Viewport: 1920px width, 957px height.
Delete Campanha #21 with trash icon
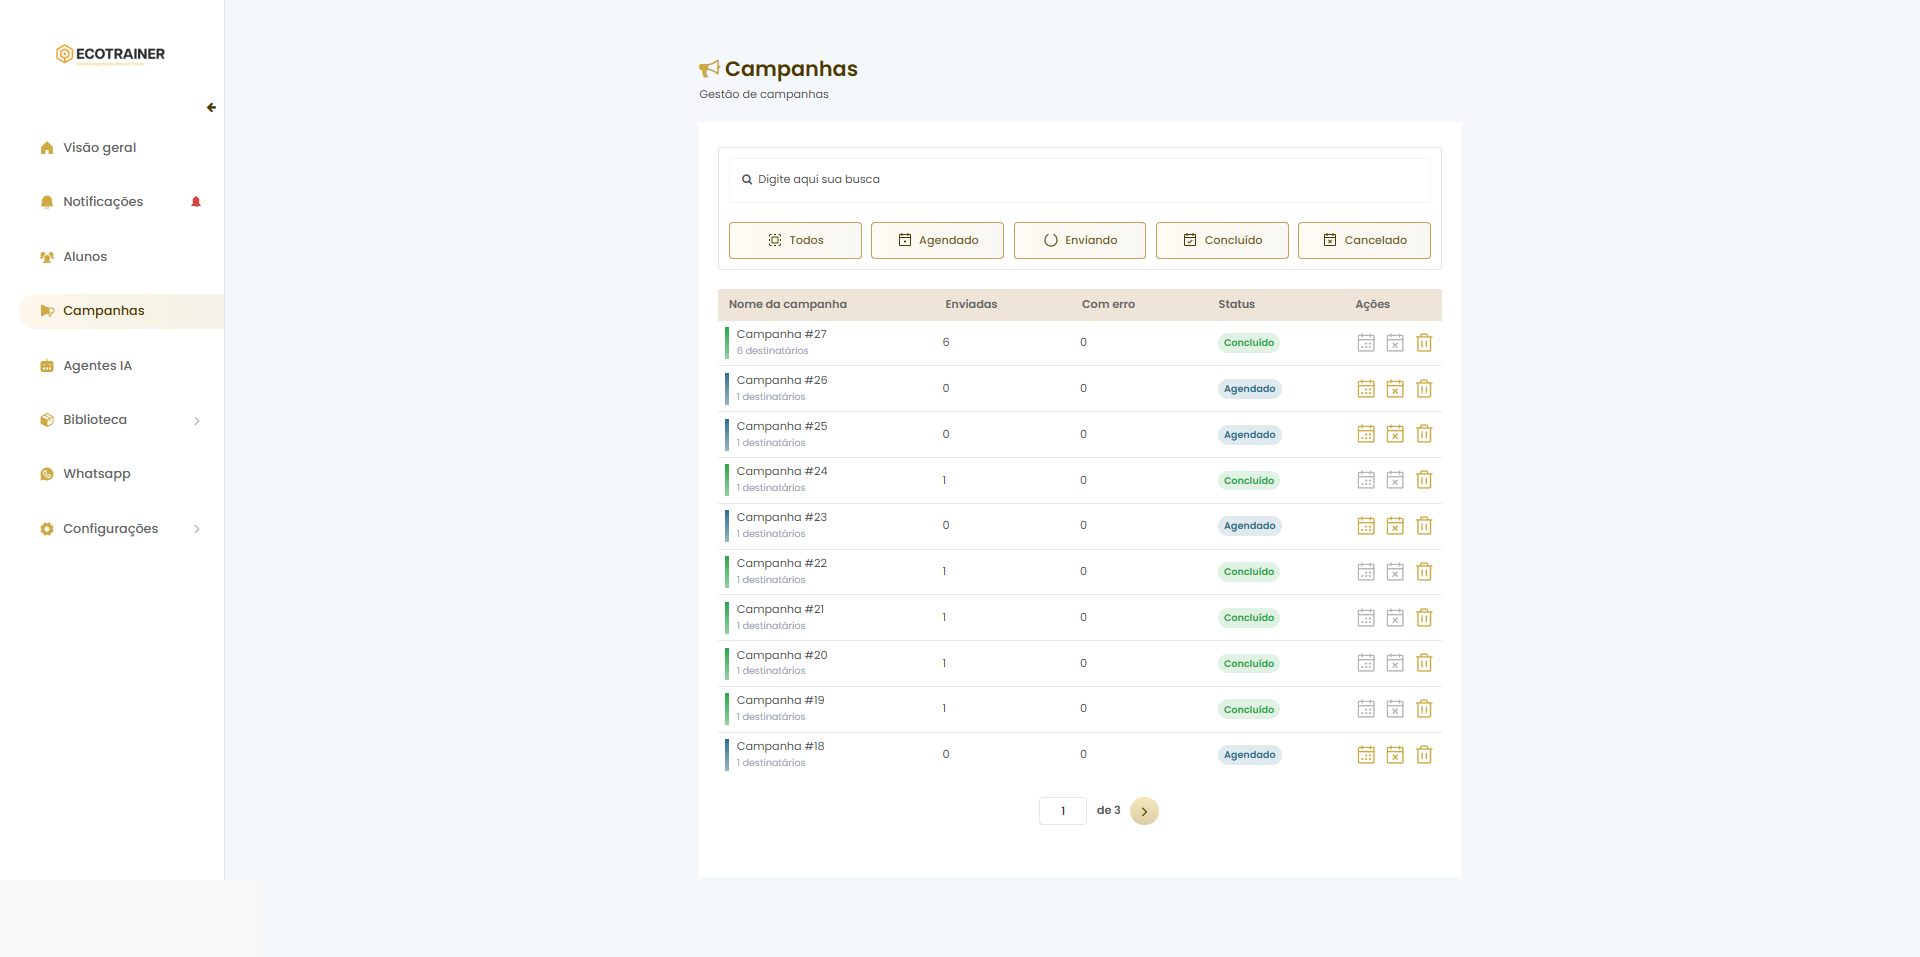(x=1424, y=618)
